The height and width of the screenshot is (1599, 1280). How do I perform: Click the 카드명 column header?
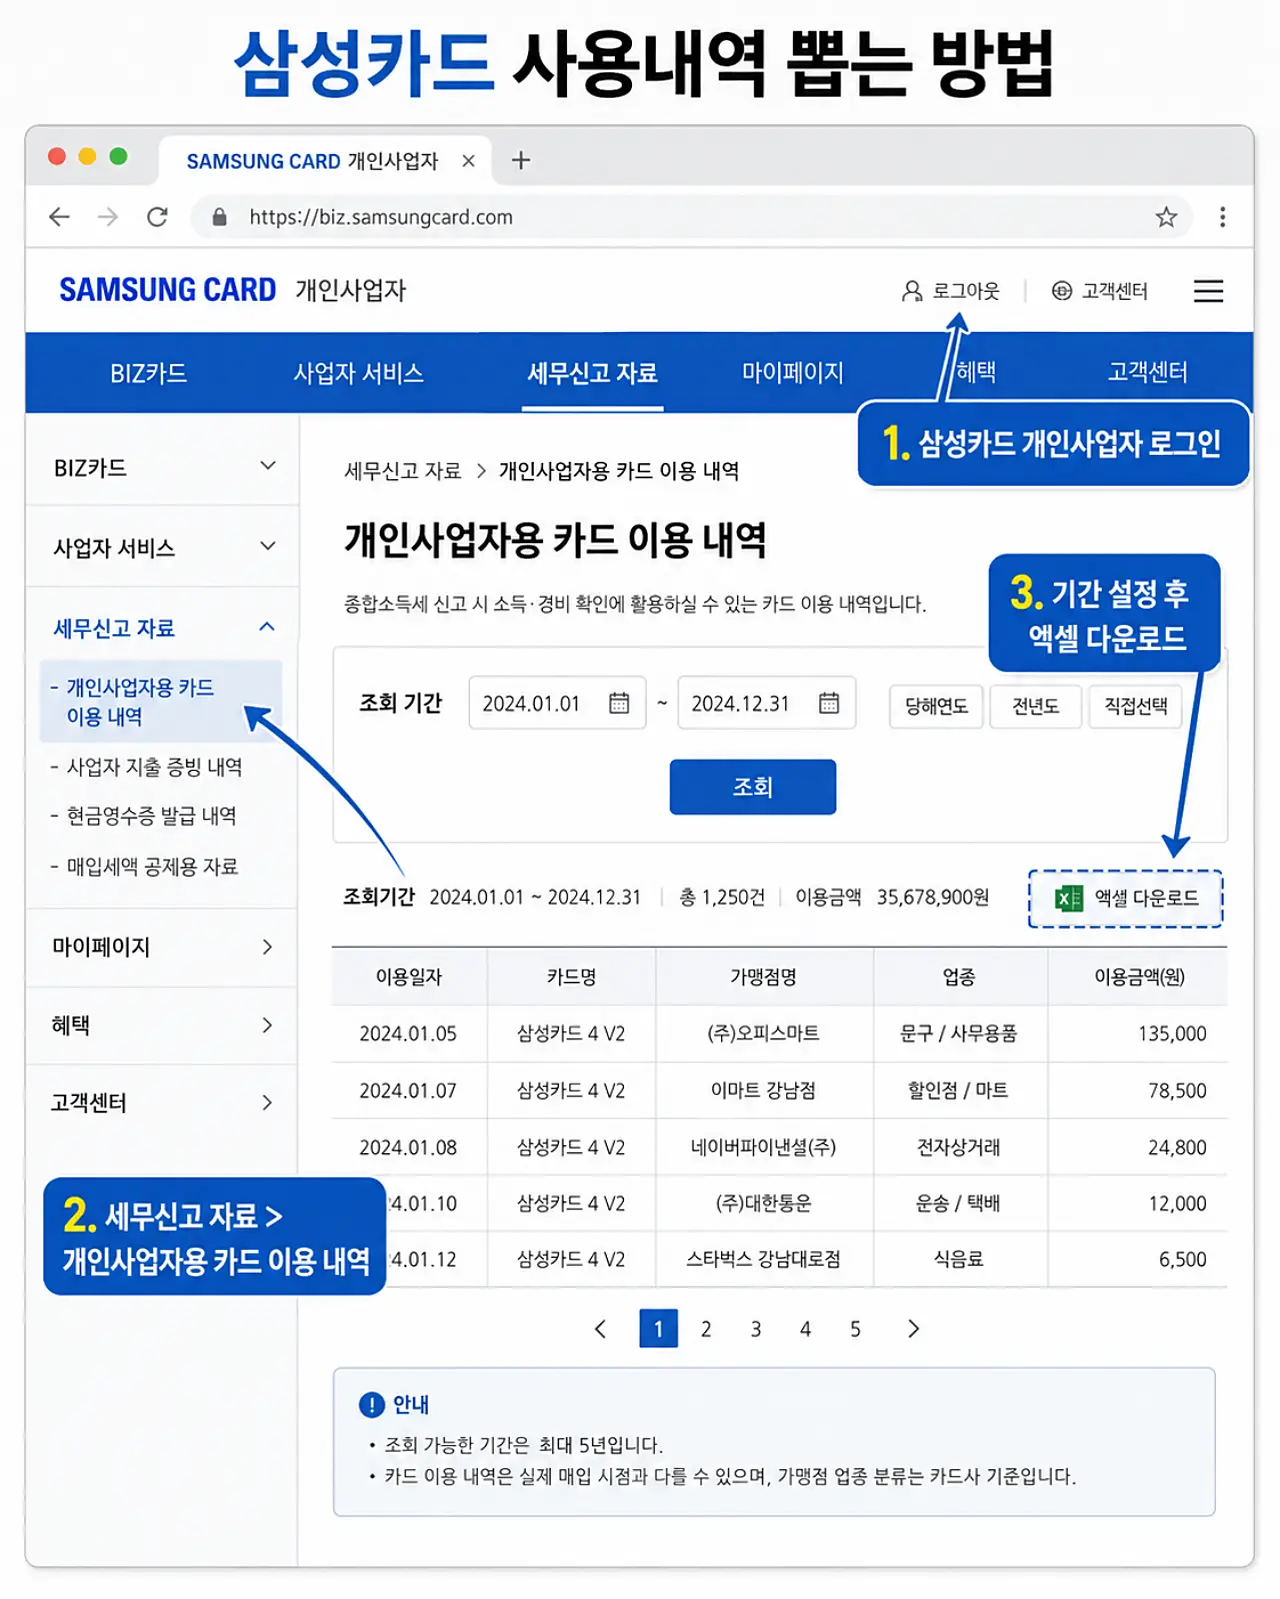571,977
